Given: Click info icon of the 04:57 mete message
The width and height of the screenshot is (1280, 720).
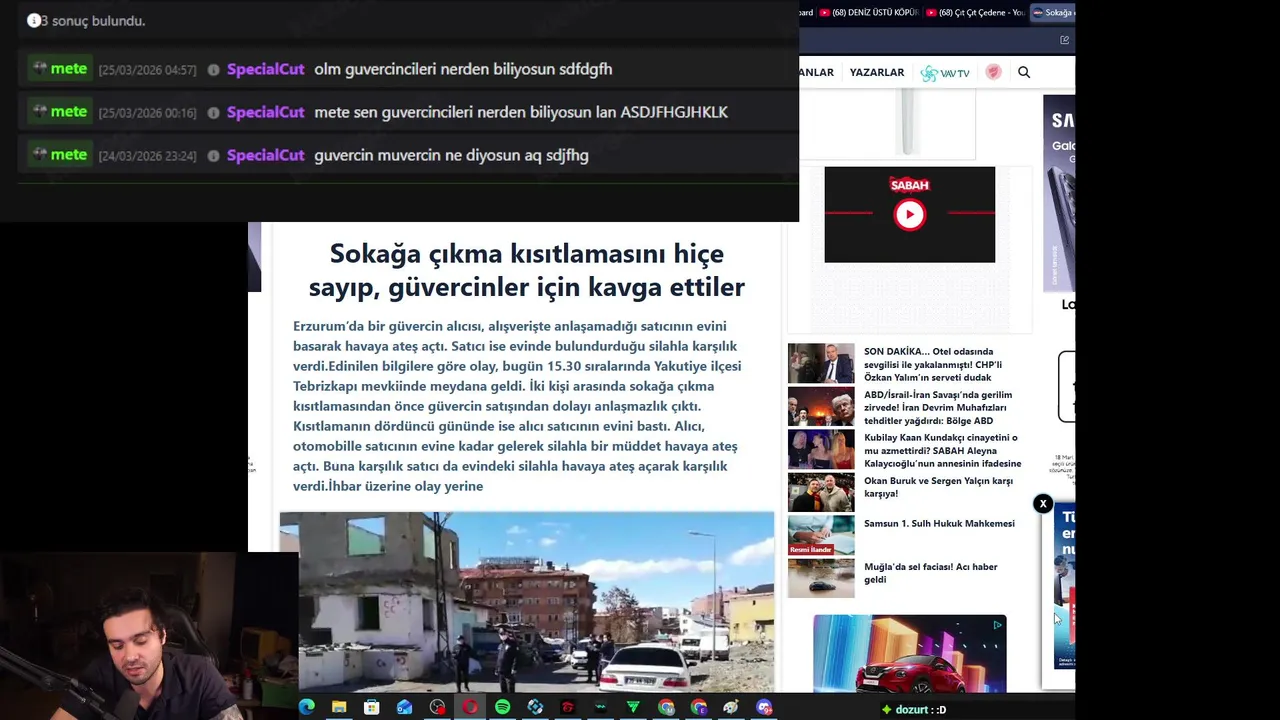Looking at the screenshot, I should point(213,70).
